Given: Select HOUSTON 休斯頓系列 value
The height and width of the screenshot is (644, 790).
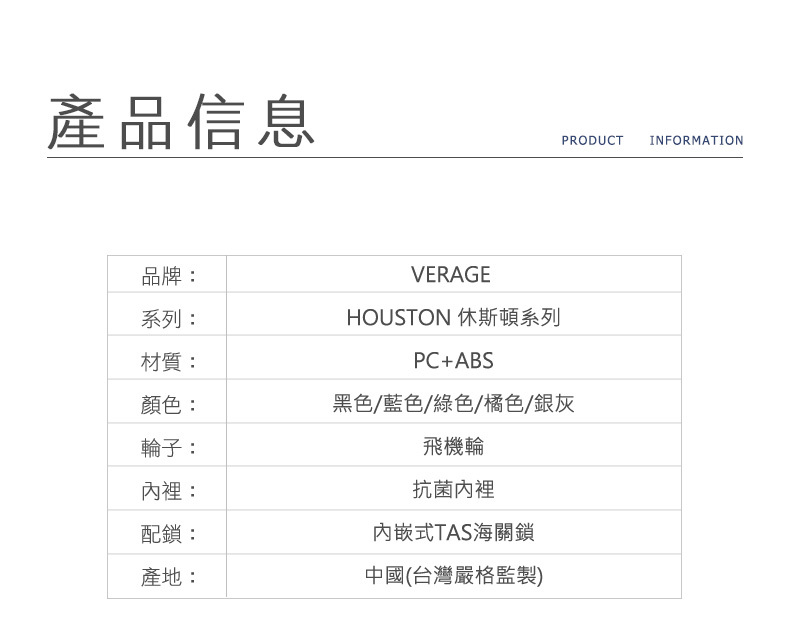Looking at the screenshot, I should click(453, 318).
